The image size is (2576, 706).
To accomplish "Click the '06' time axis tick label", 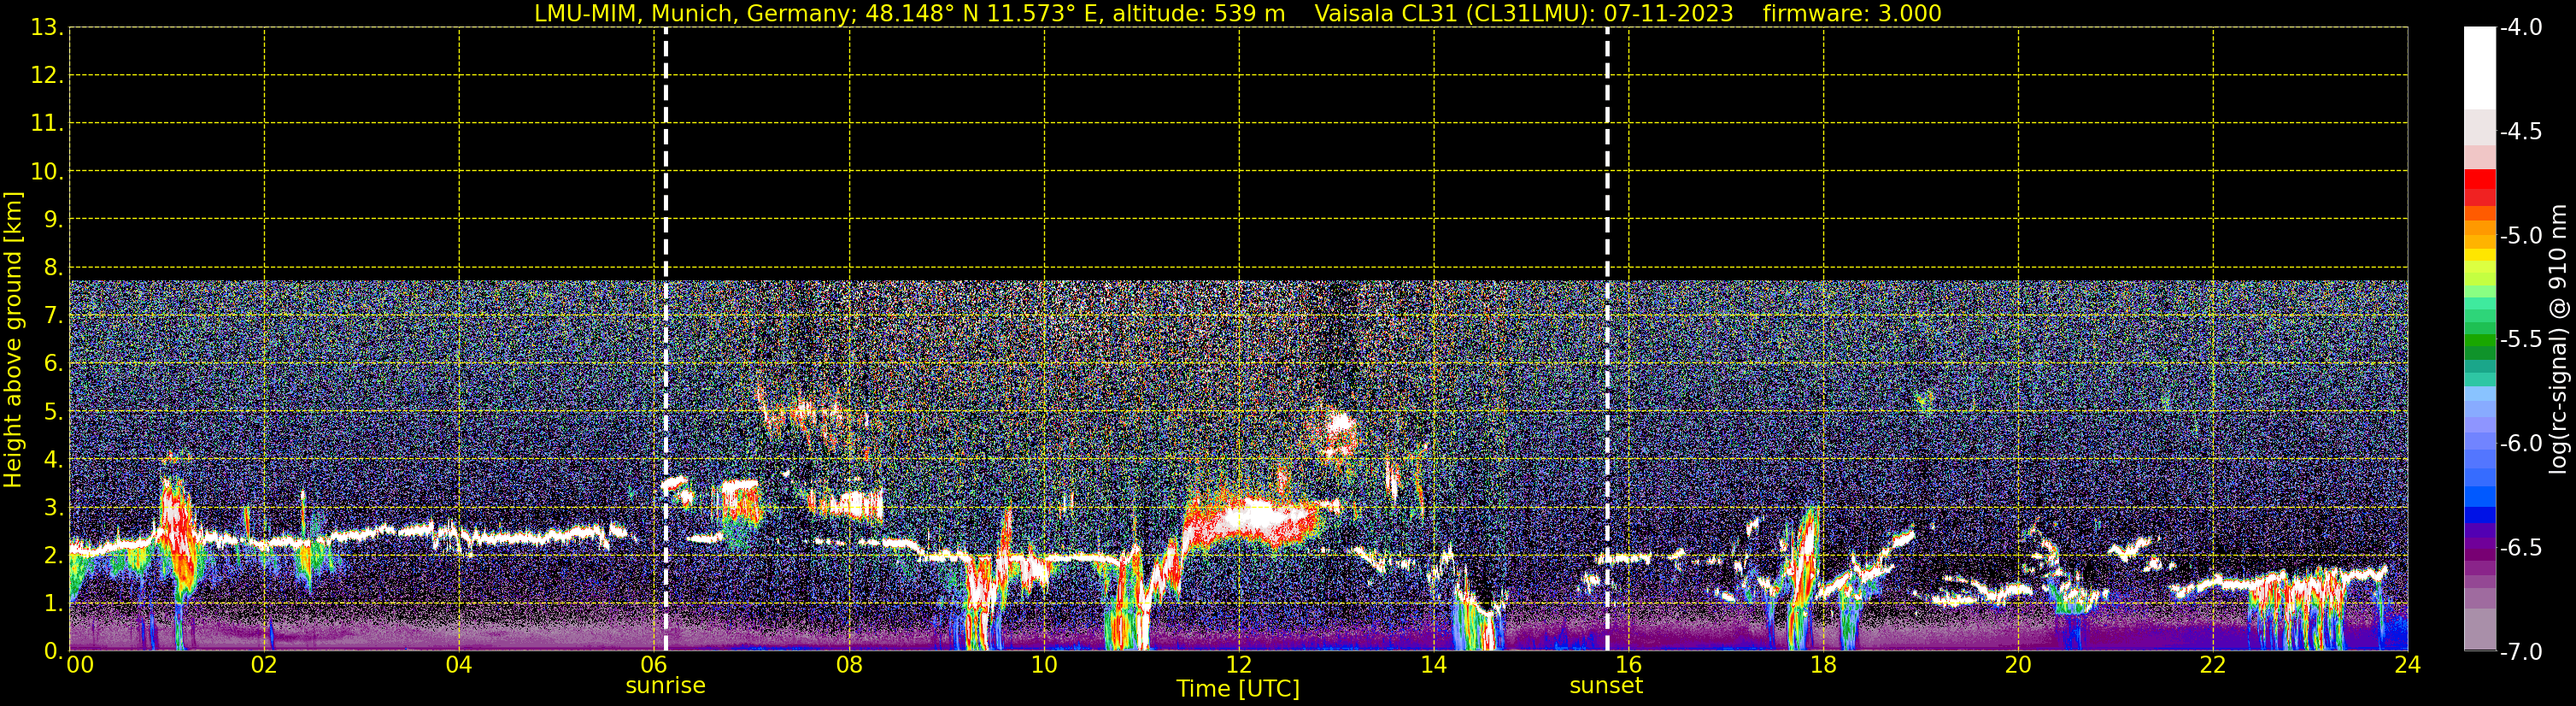I will (653, 664).
